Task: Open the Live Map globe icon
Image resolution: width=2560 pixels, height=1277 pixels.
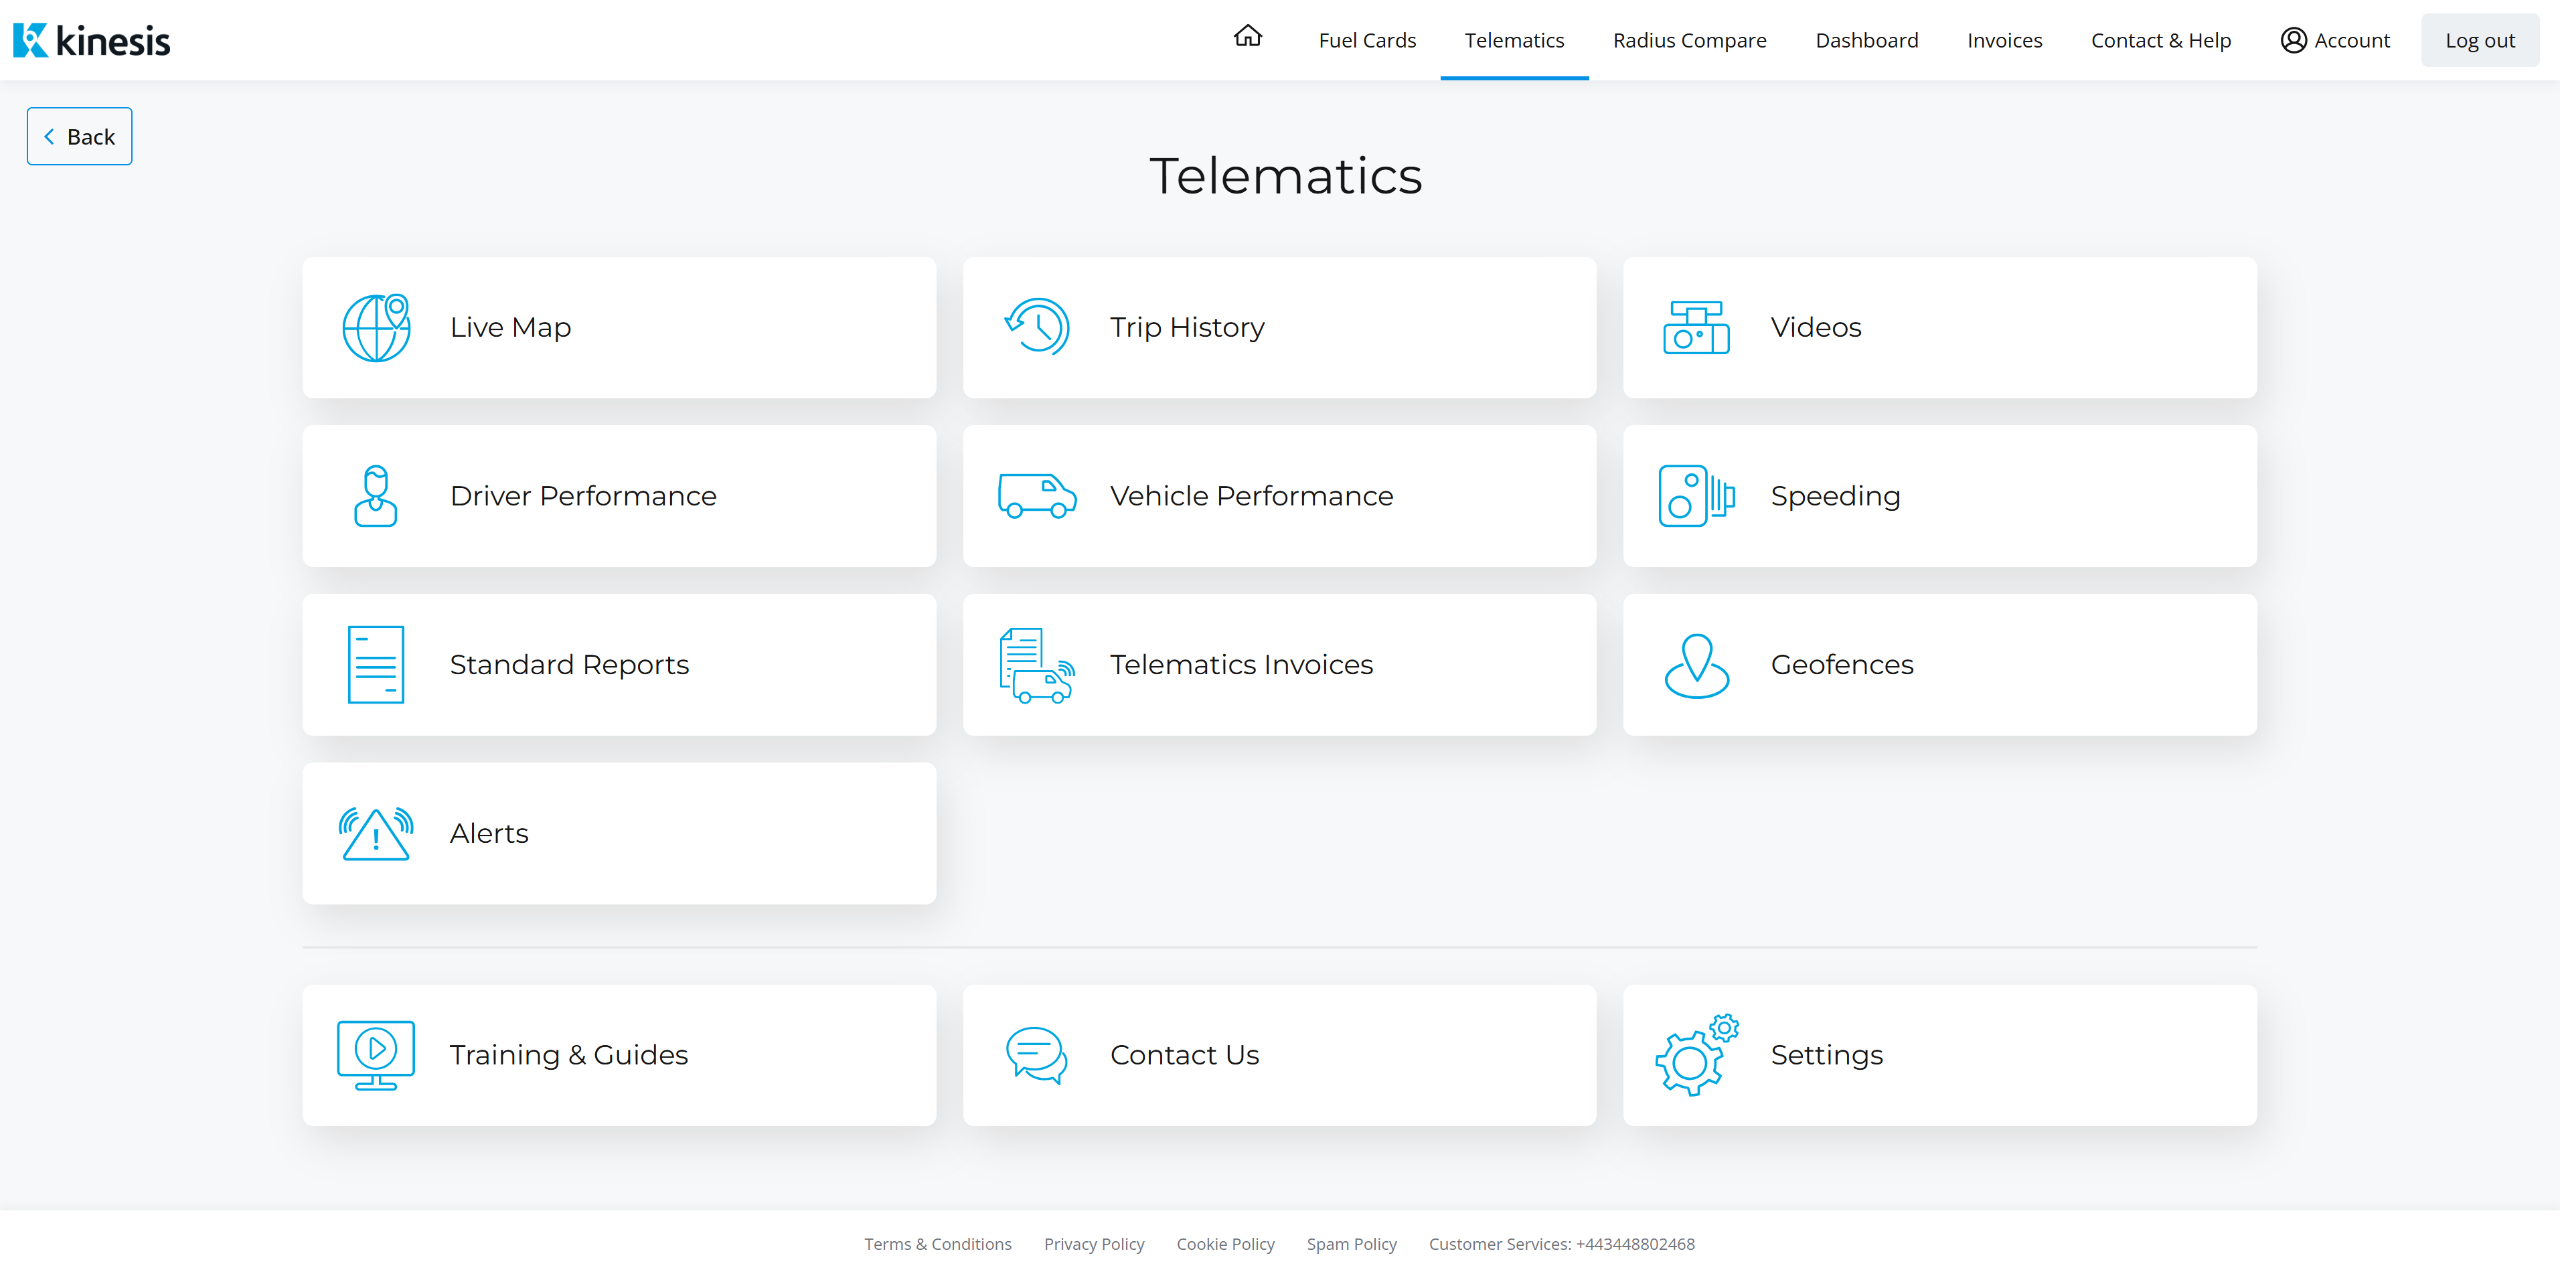Action: click(376, 327)
